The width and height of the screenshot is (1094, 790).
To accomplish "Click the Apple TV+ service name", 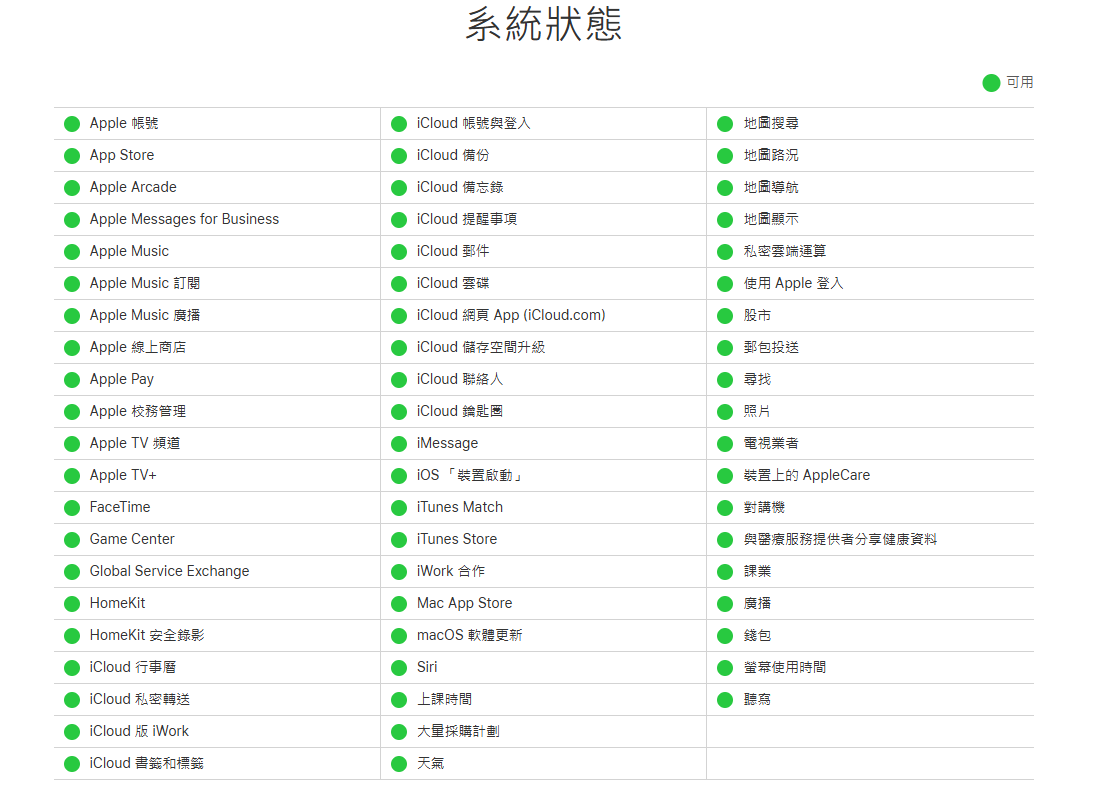I will [123, 475].
